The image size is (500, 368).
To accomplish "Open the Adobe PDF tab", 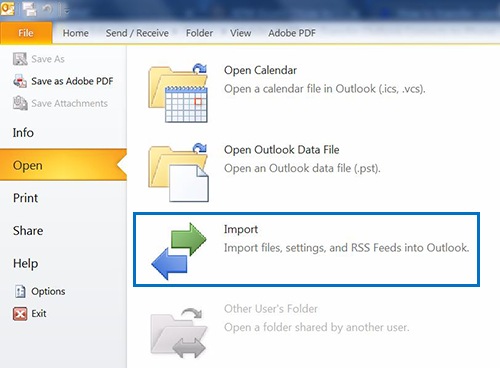I will (x=292, y=33).
